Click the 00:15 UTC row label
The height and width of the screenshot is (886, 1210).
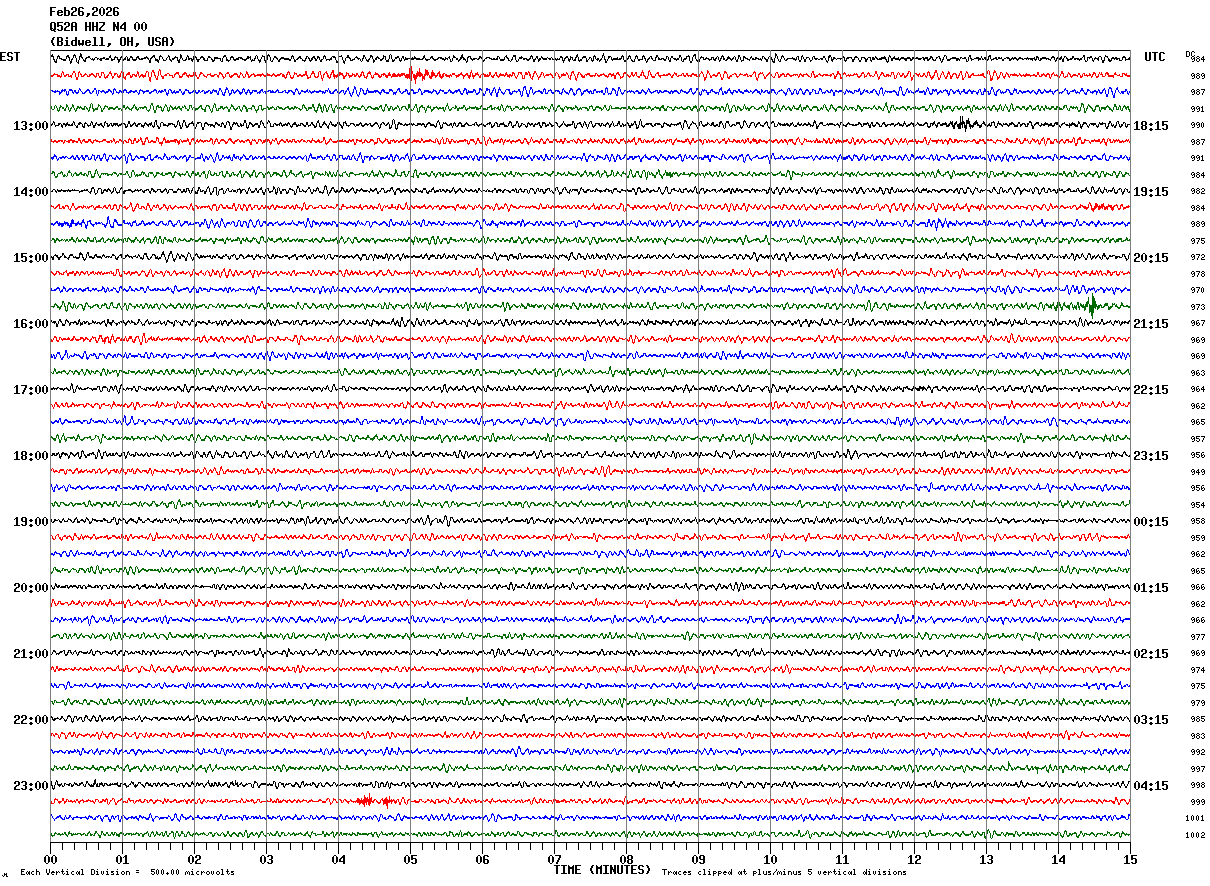[x=1151, y=522]
